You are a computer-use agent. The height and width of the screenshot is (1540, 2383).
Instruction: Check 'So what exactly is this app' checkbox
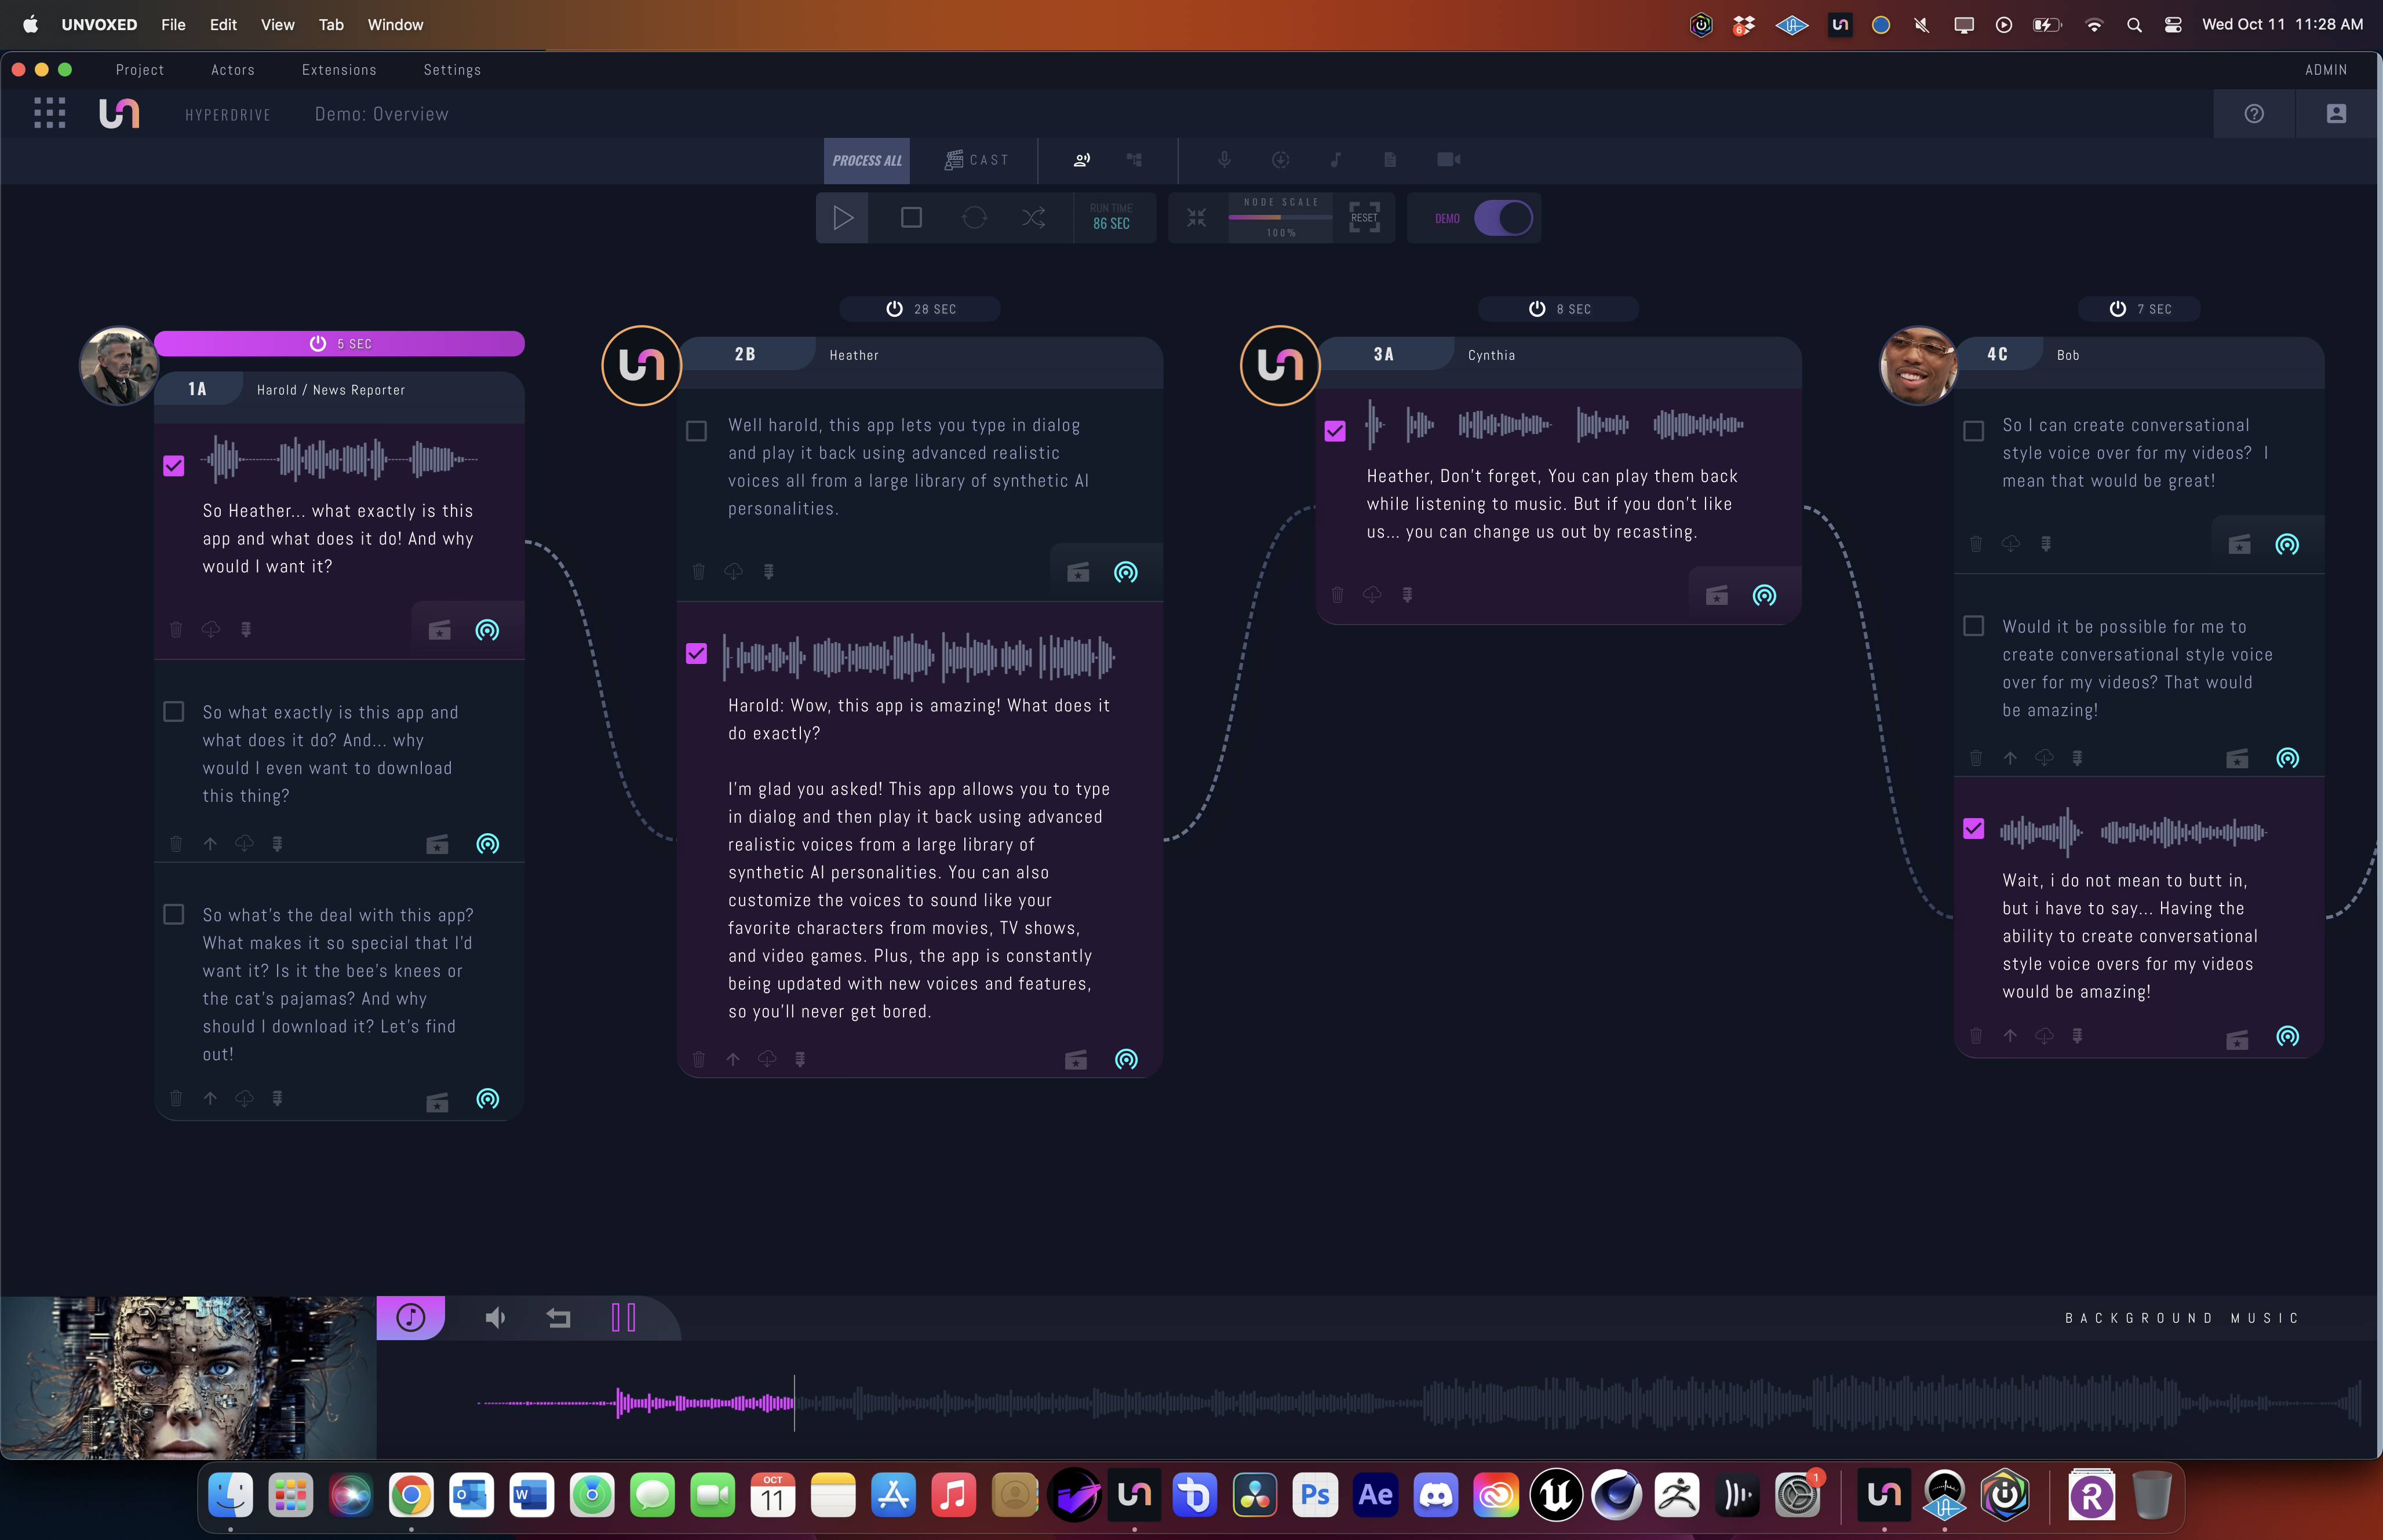point(173,712)
